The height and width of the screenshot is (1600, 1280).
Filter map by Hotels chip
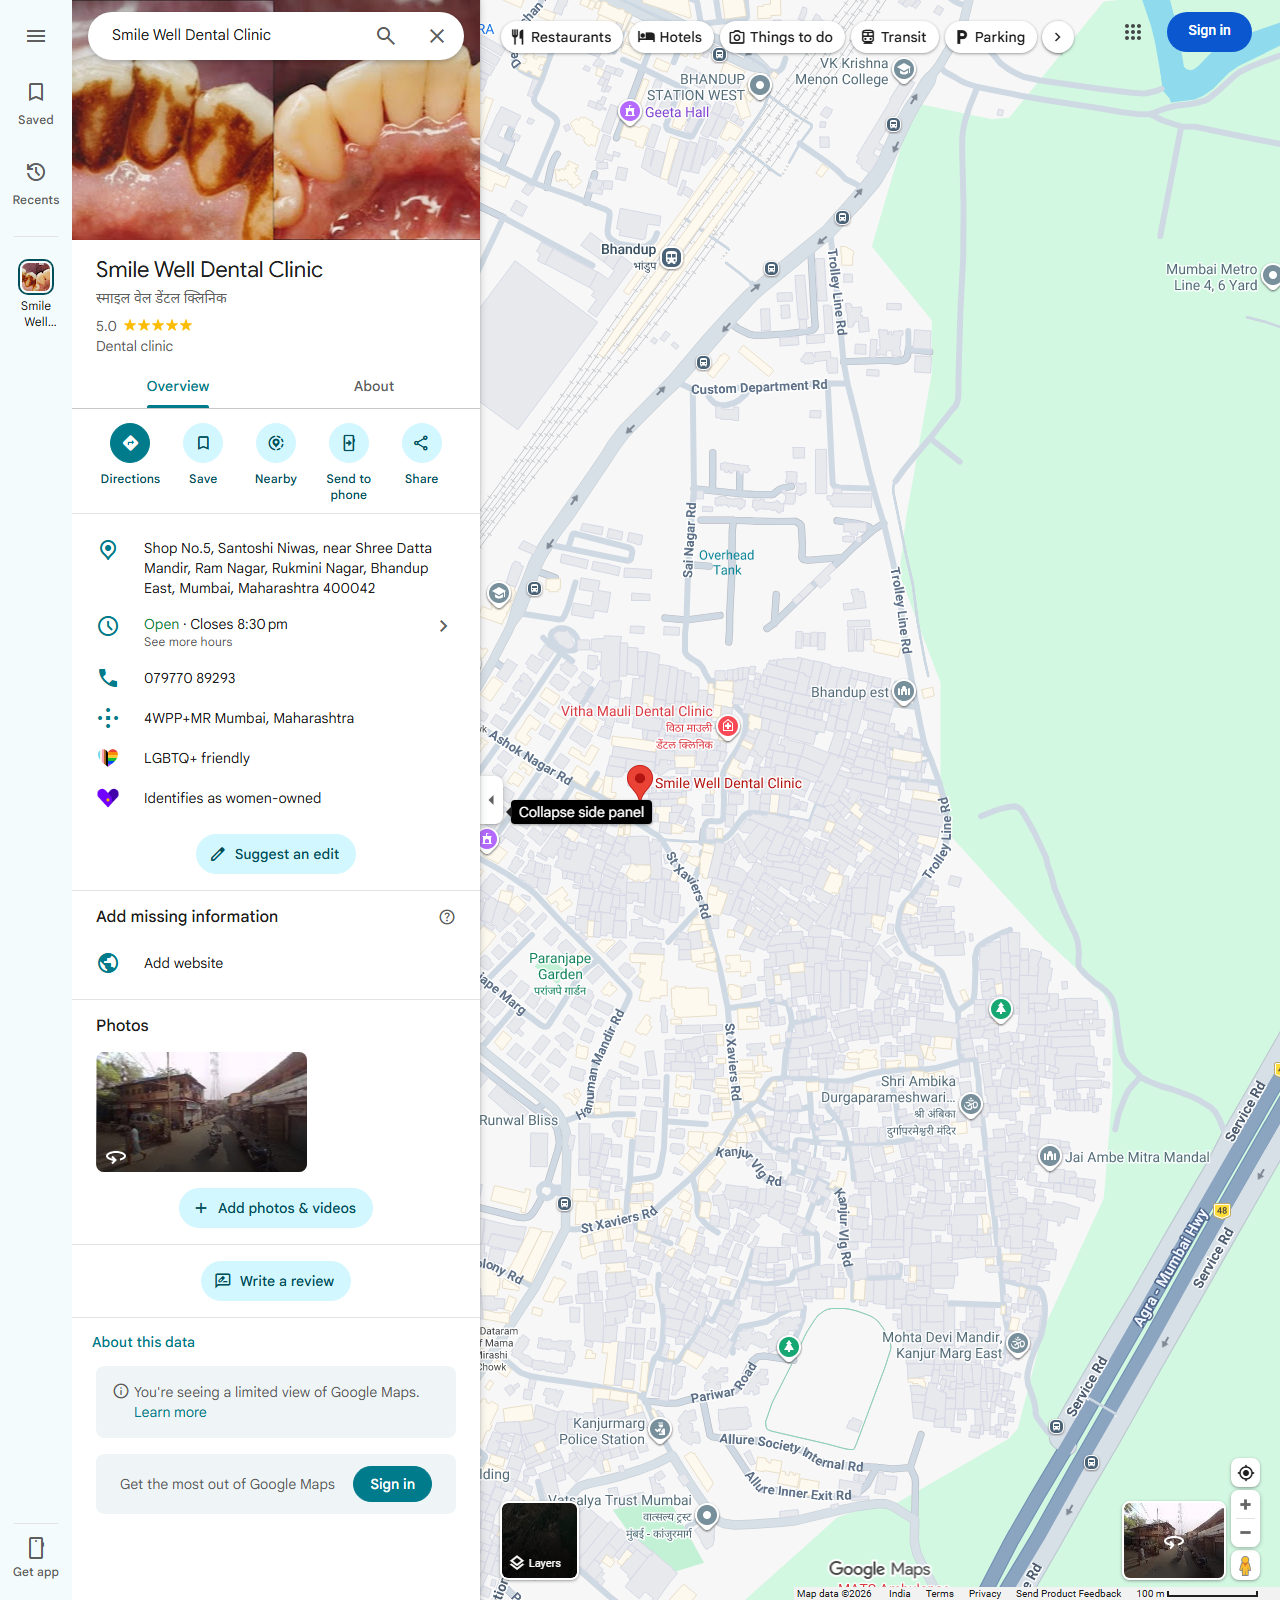pos(670,37)
